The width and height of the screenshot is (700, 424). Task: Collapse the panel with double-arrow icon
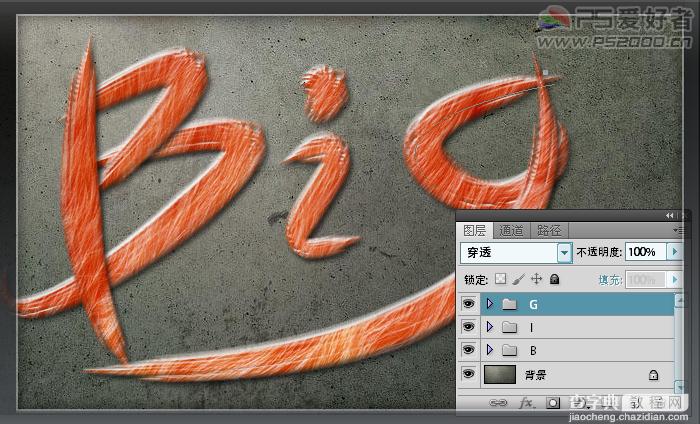click(669, 215)
